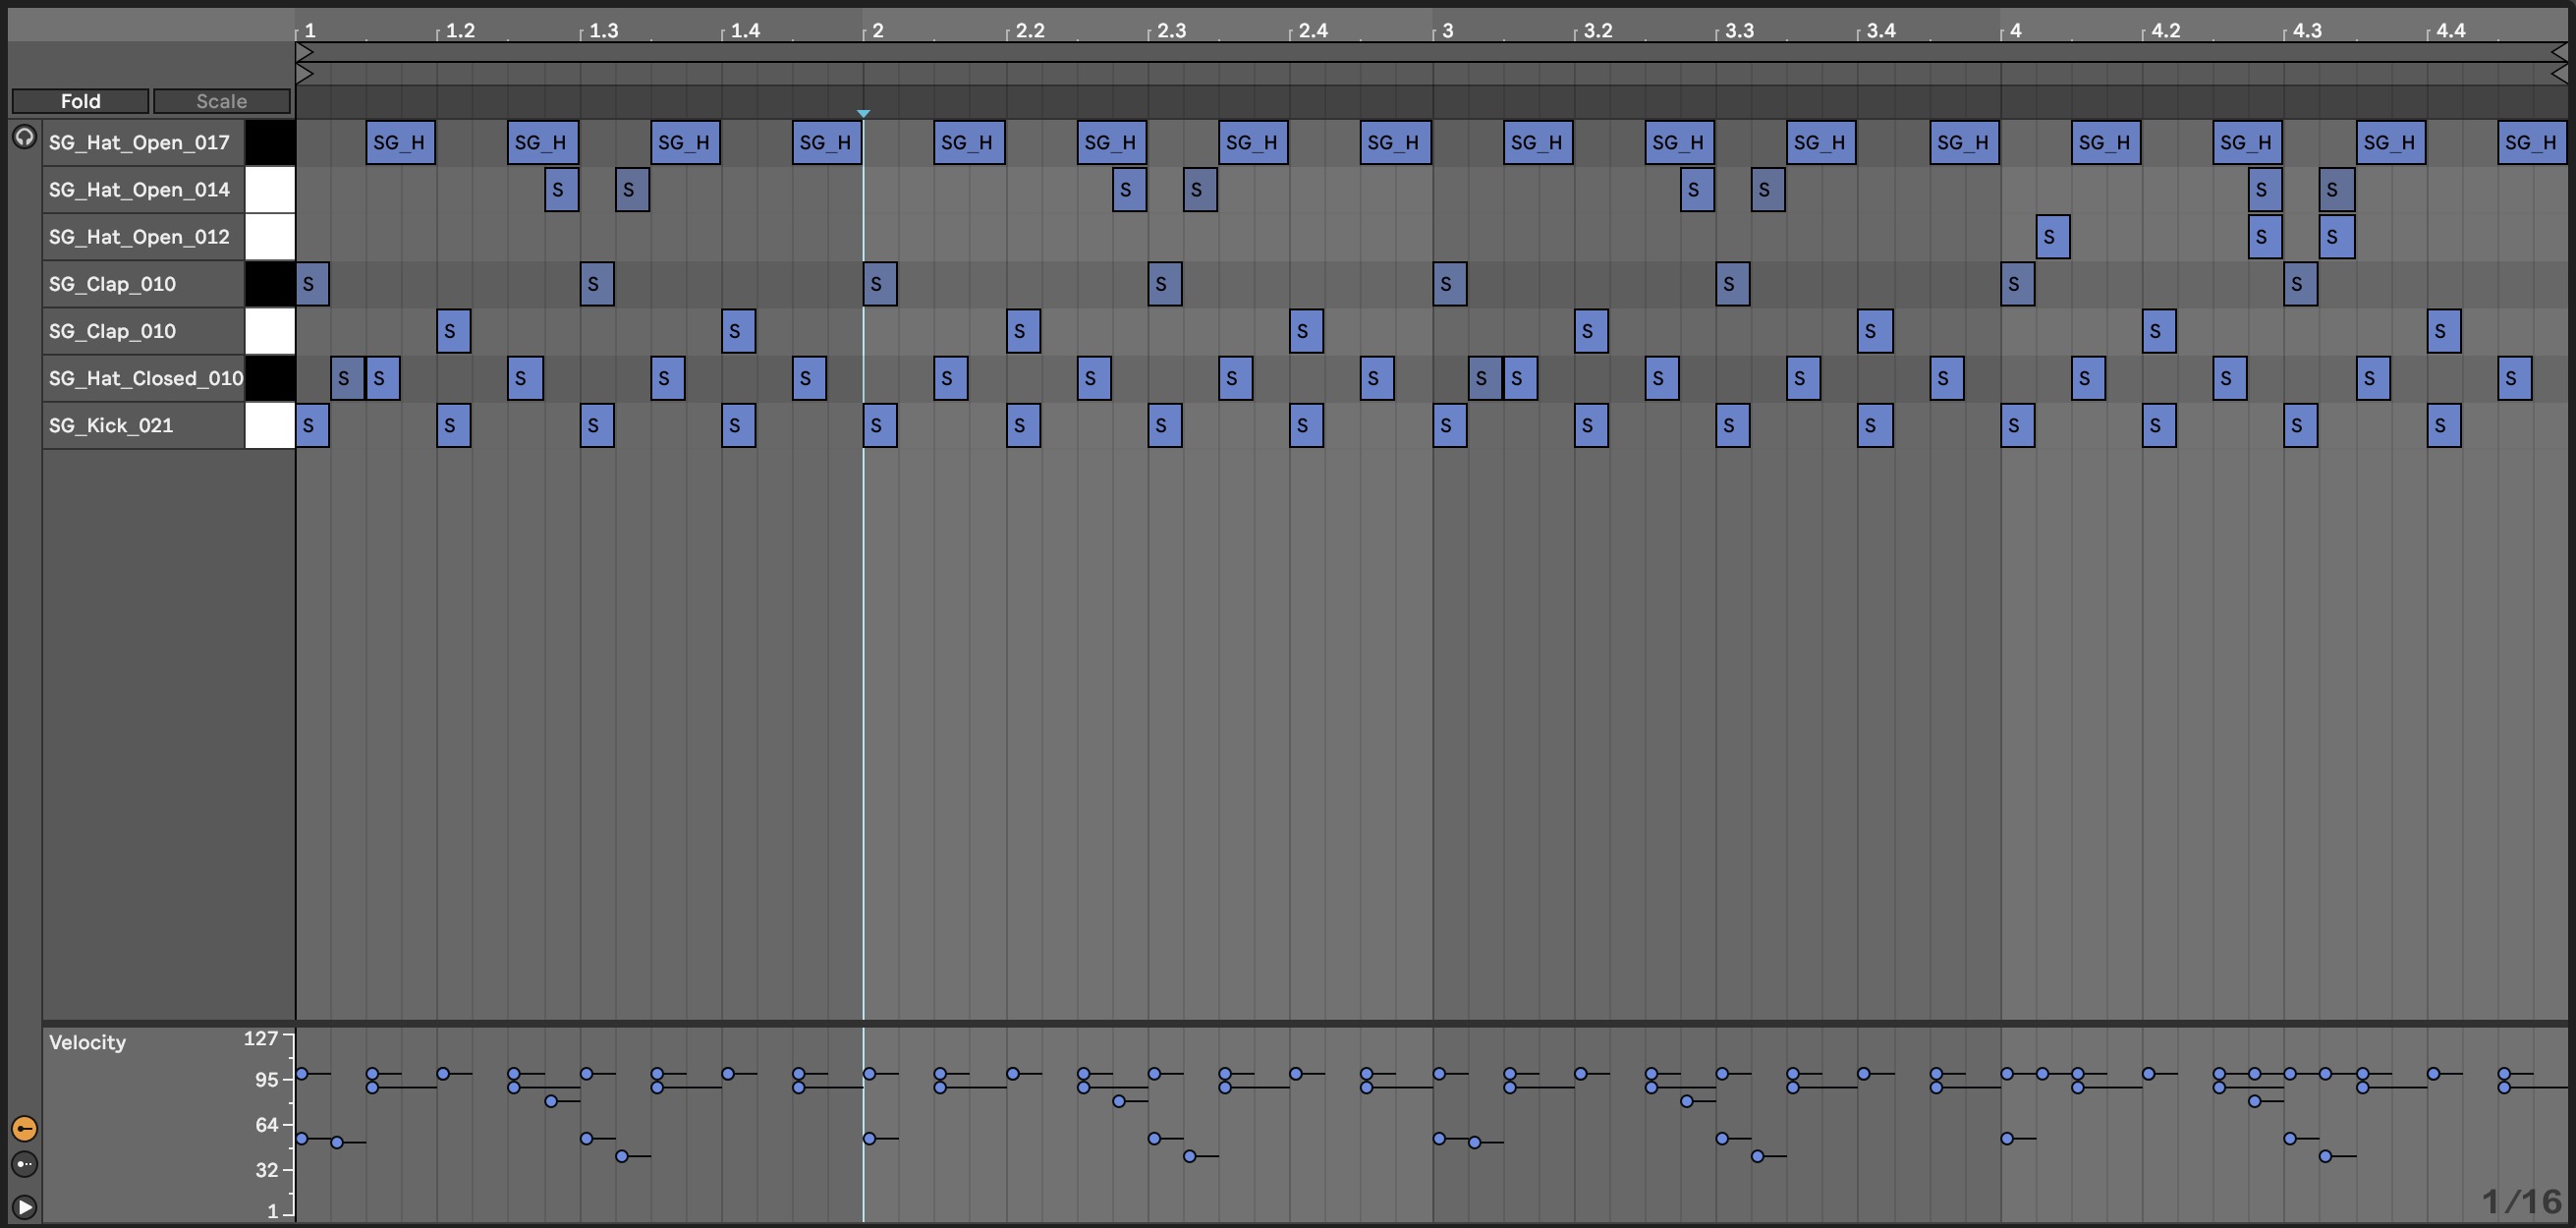Click the 3.4 beat label in the ruler
This screenshot has width=2576, height=1228.
click(x=1881, y=30)
